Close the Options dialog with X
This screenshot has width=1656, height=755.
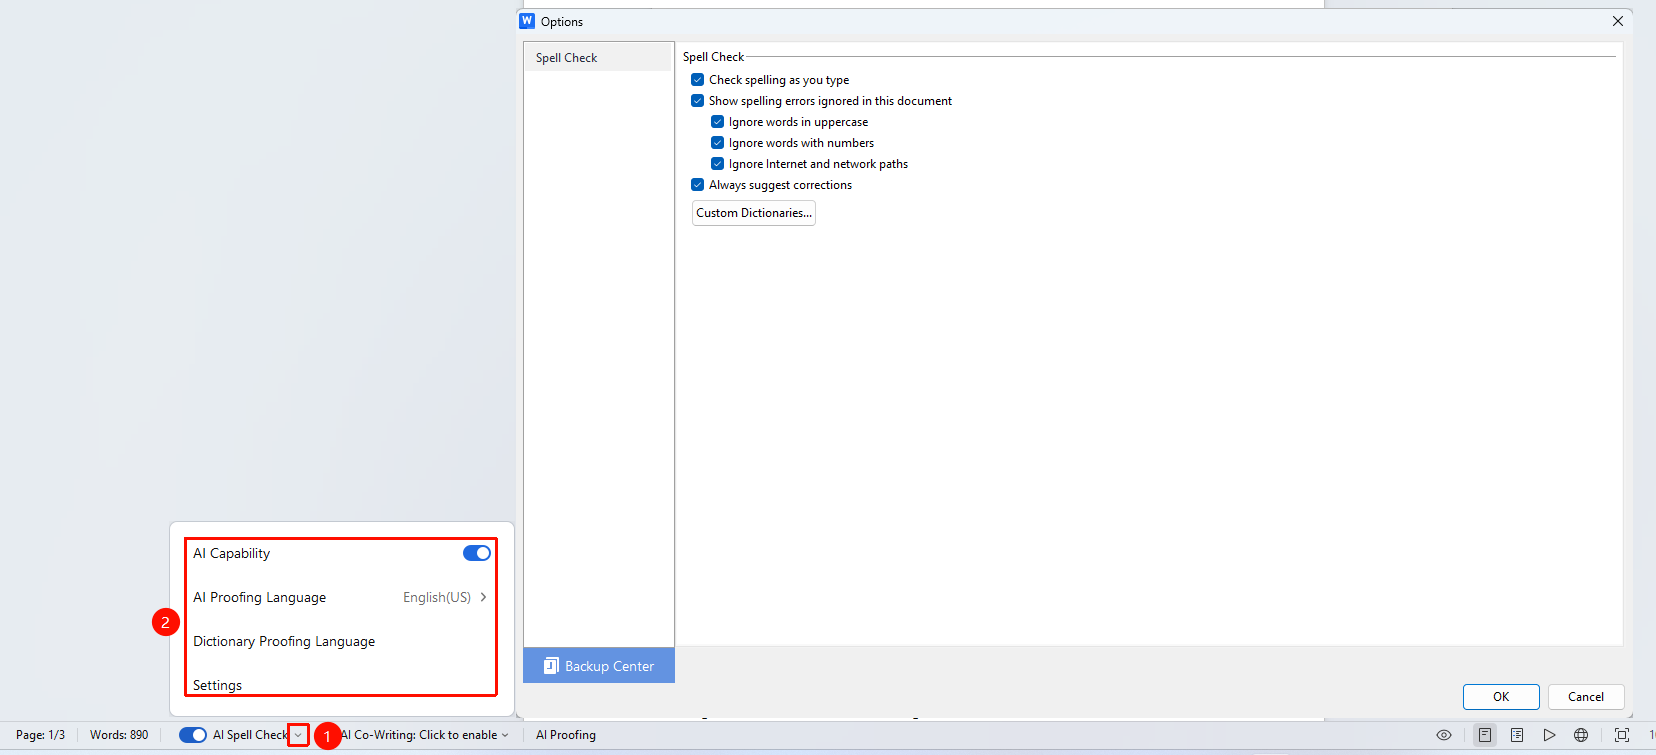[1618, 21]
